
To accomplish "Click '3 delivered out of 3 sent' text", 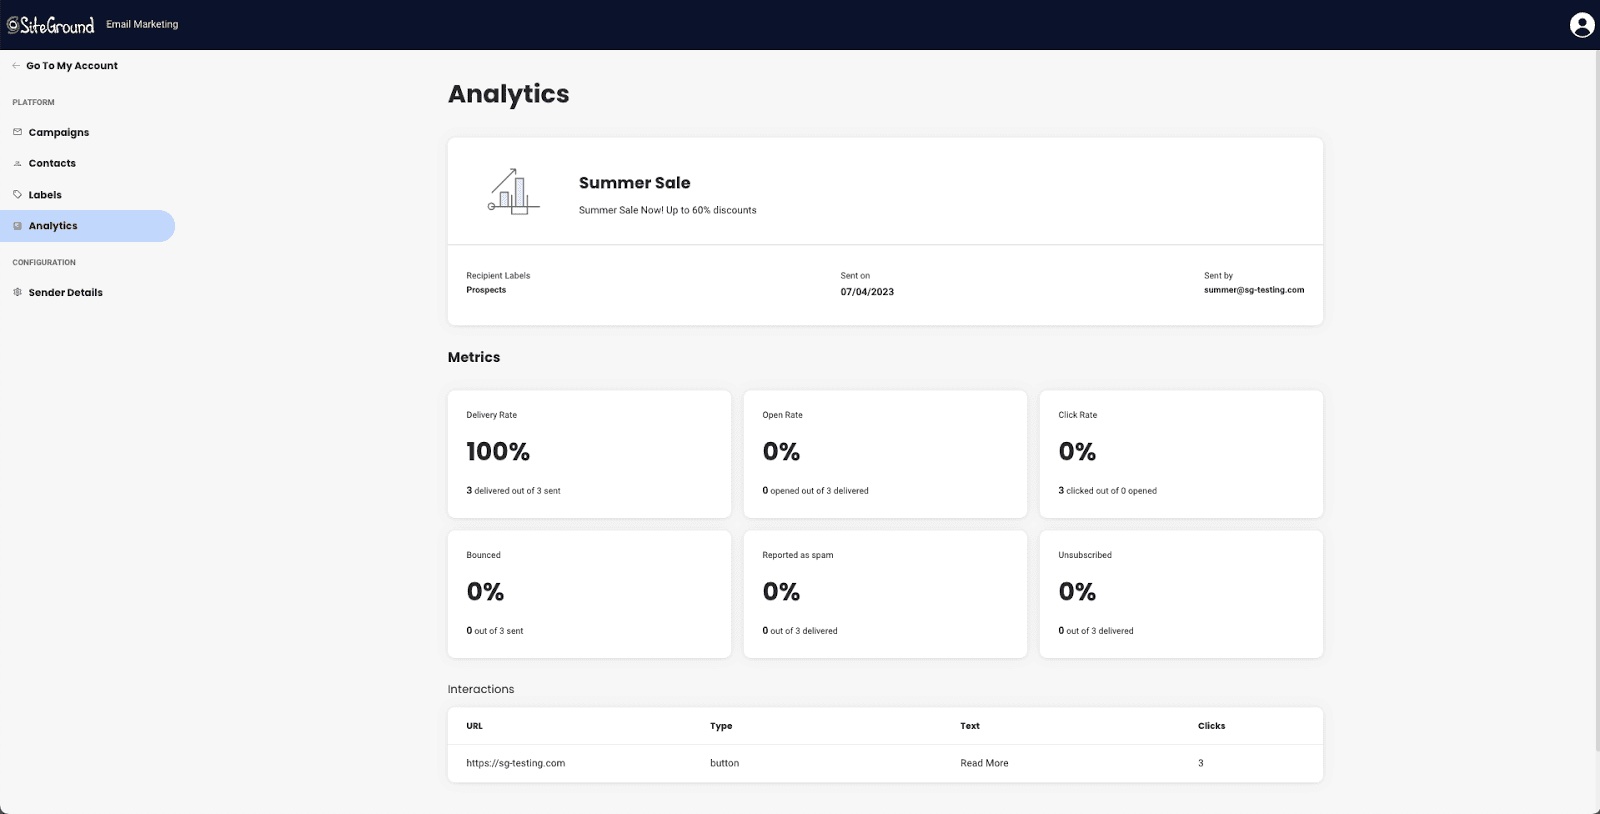I will [x=513, y=491].
